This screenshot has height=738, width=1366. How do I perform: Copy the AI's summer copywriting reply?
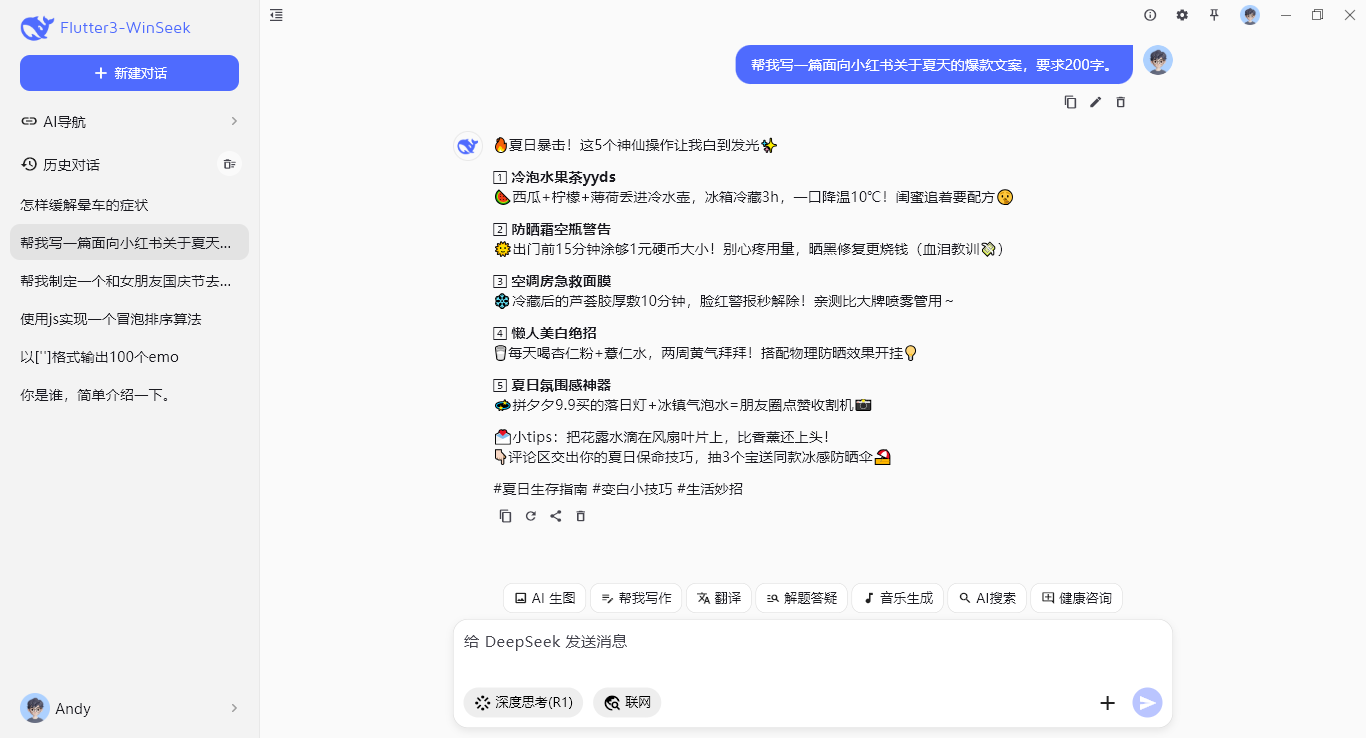pyautogui.click(x=505, y=515)
